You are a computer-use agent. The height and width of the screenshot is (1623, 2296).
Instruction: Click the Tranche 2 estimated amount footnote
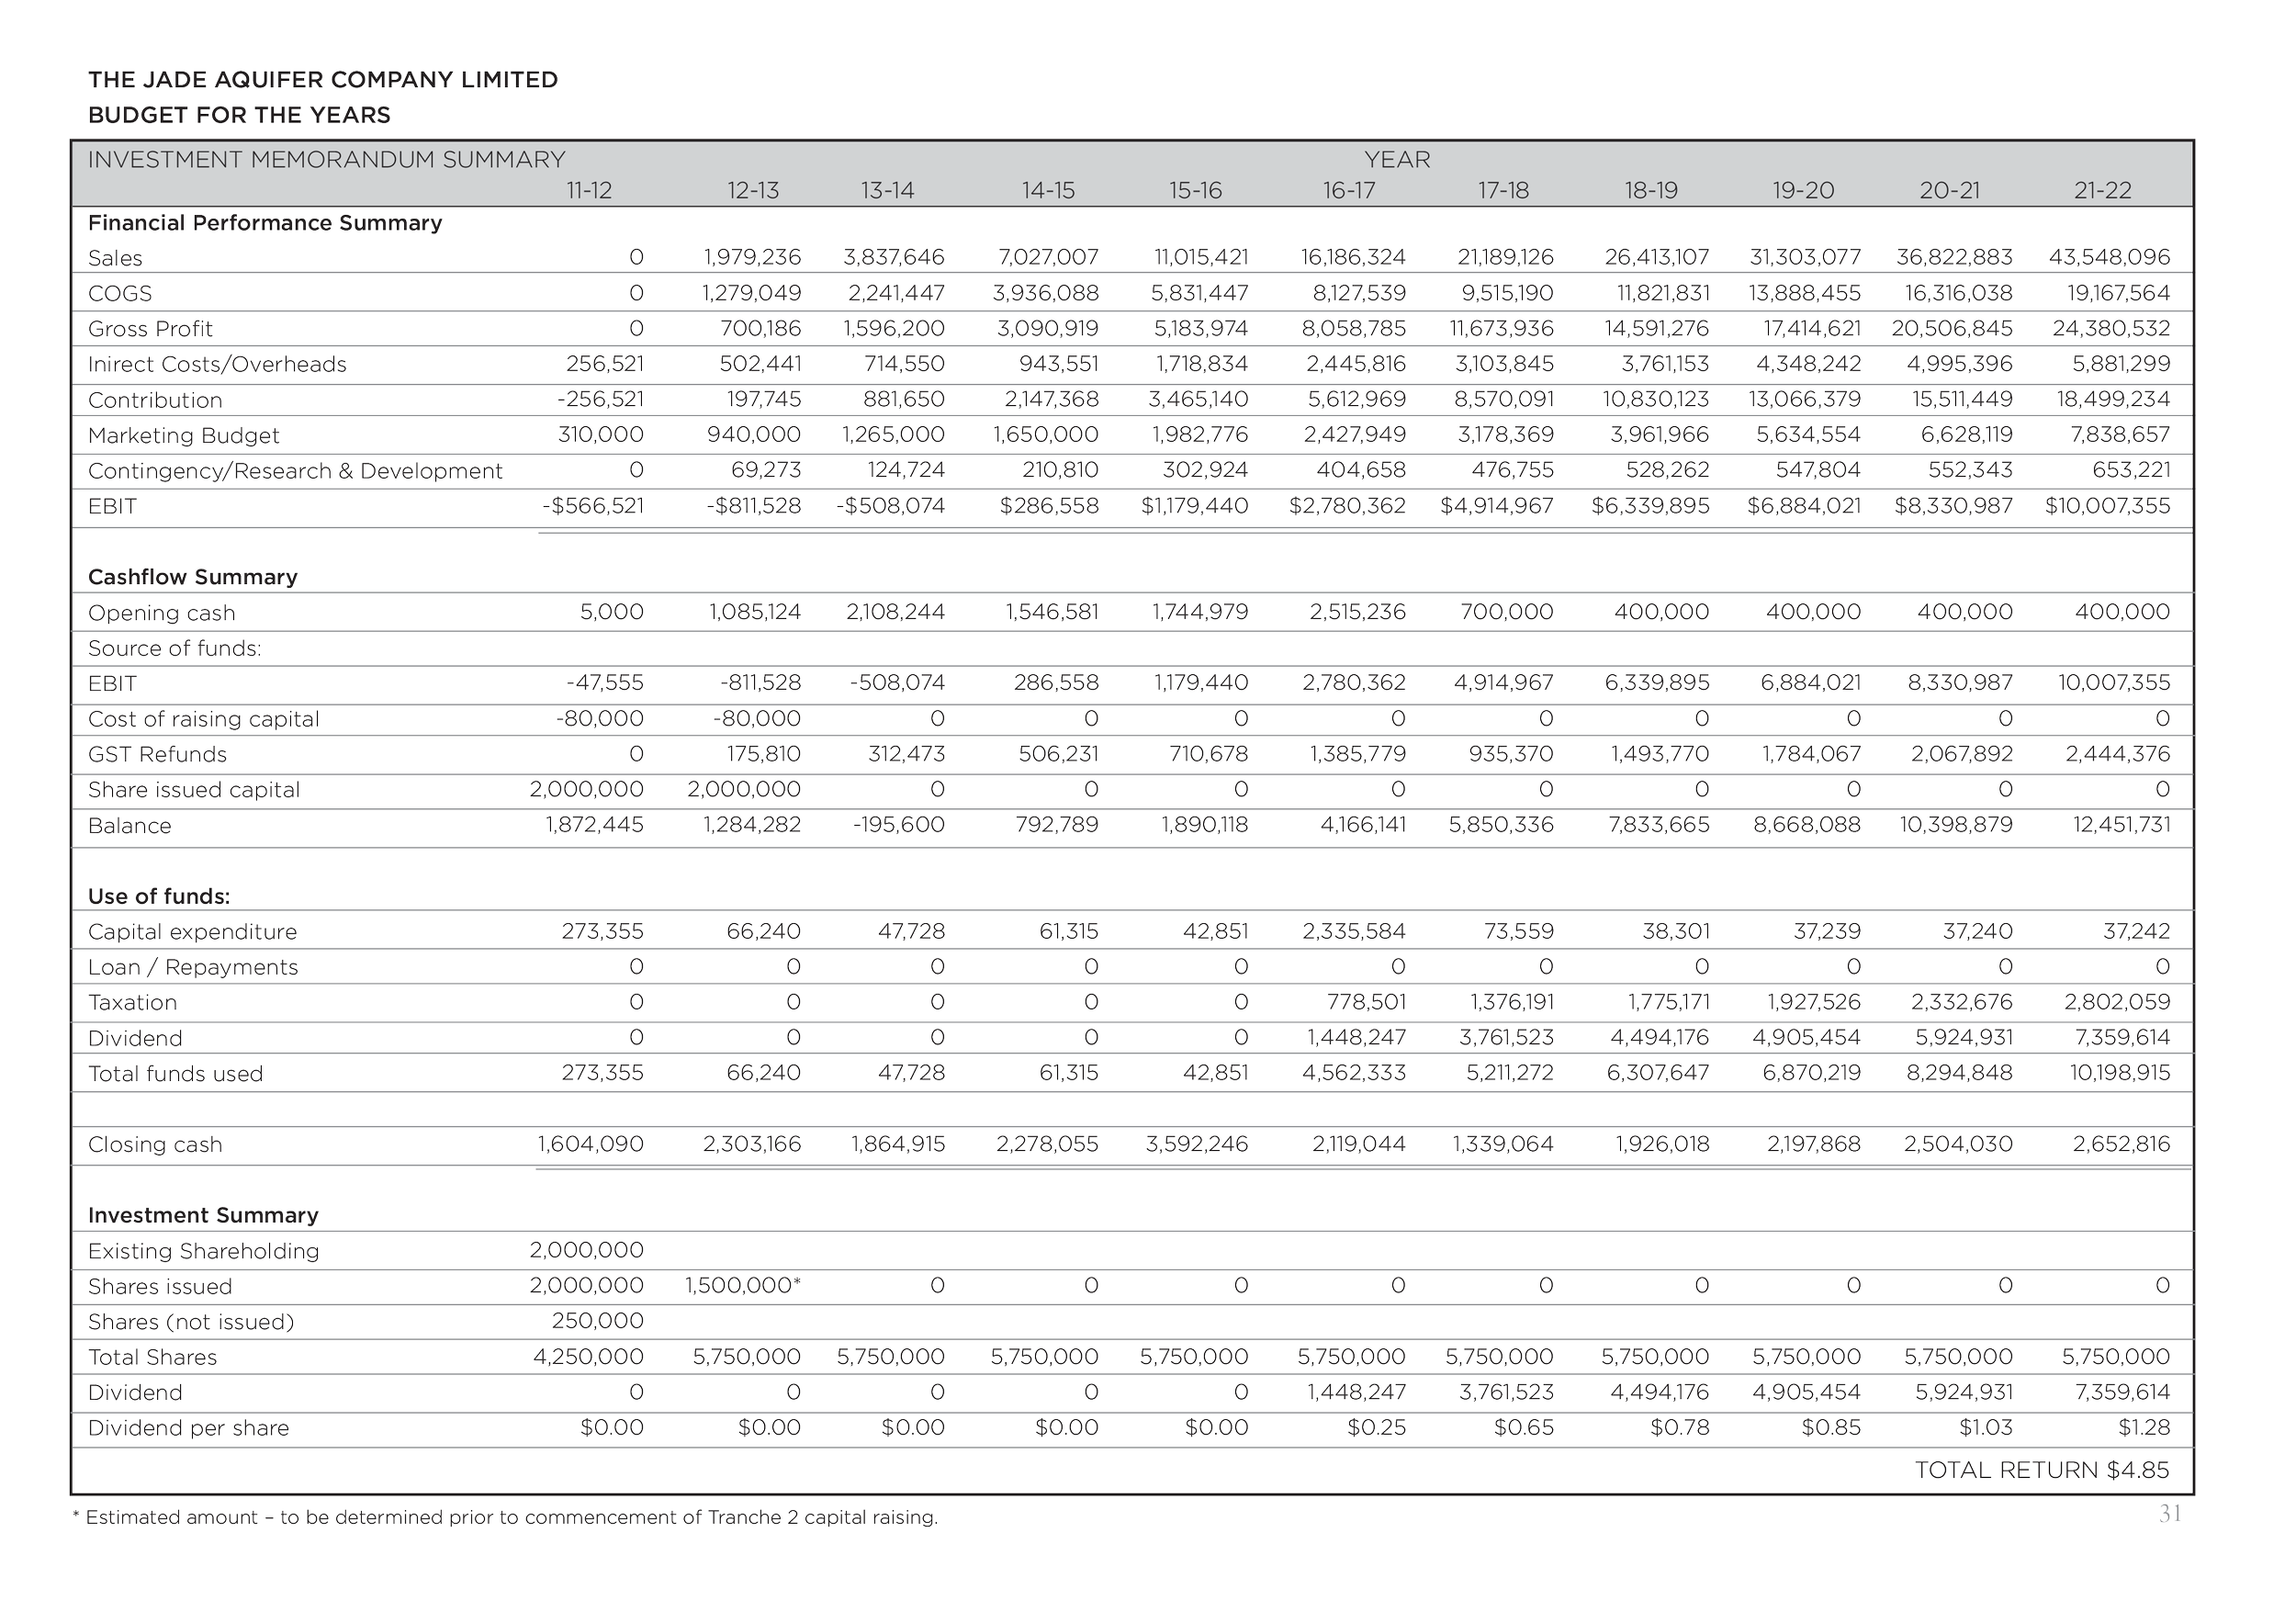point(506,1519)
